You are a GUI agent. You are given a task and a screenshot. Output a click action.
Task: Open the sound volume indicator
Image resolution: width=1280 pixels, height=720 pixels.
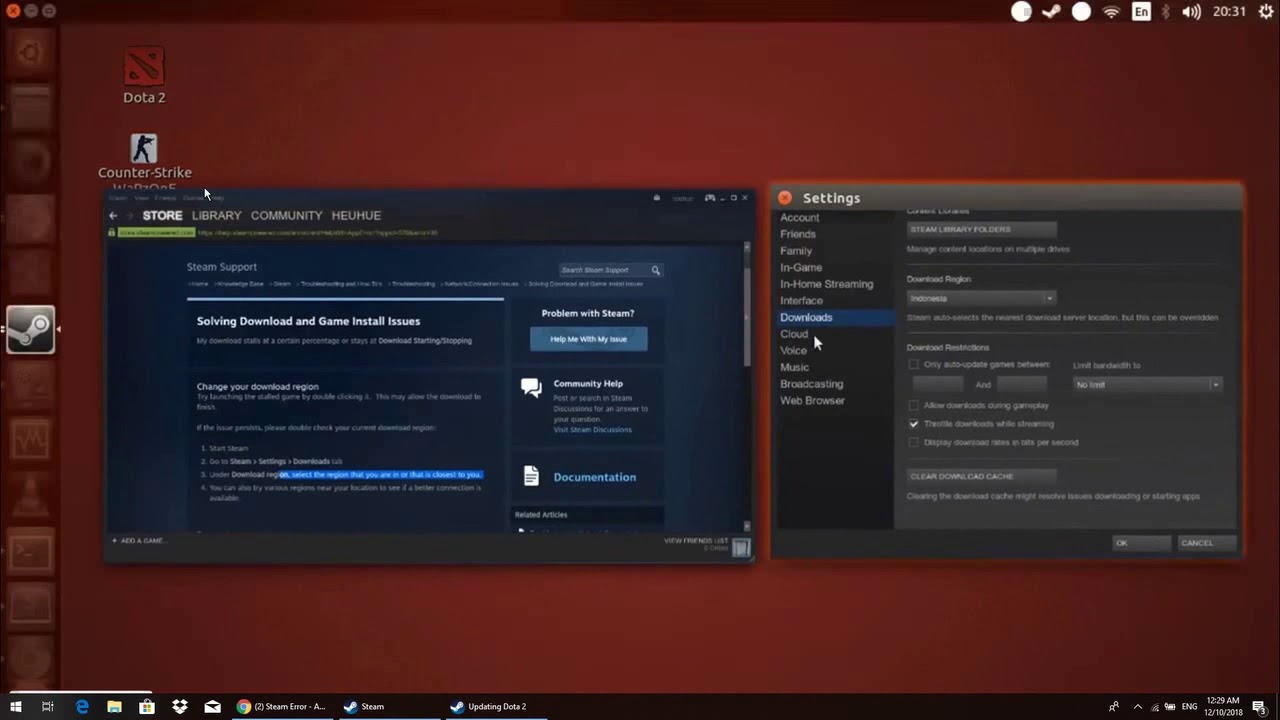click(1191, 12)
